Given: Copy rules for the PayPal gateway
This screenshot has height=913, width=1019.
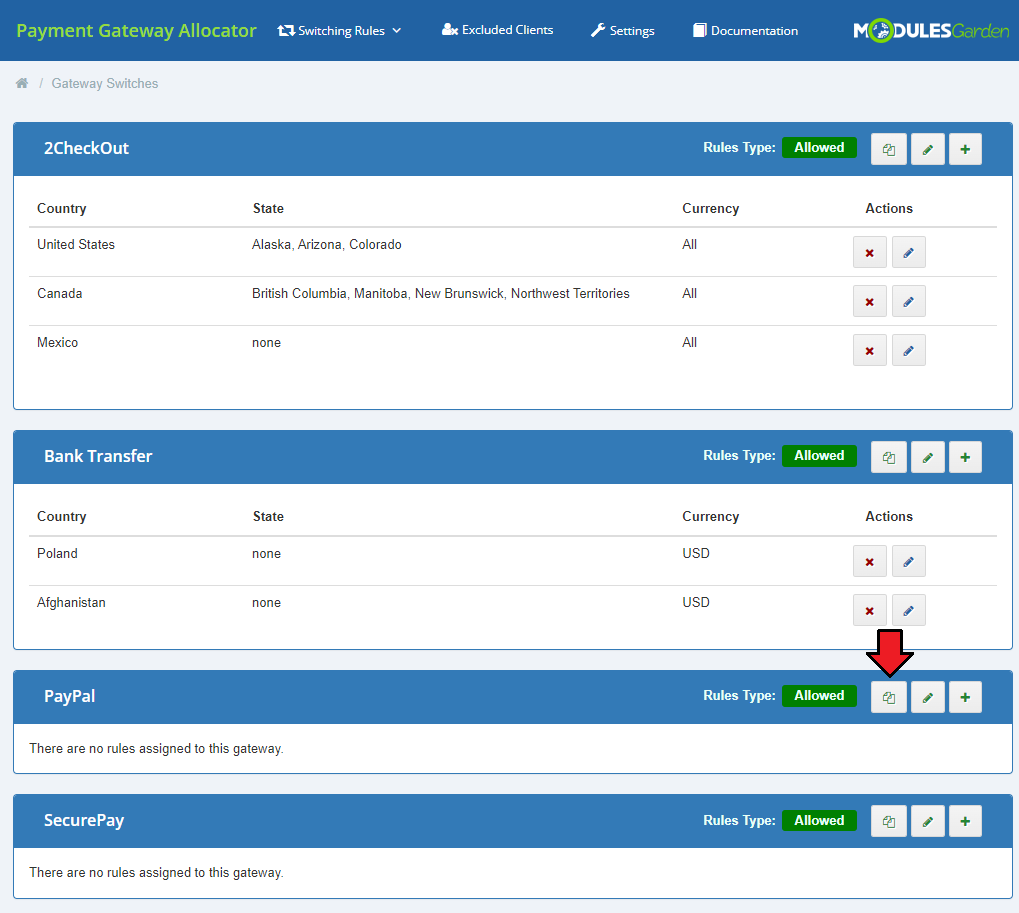Looking at the screenshot, I should point(888,697).
